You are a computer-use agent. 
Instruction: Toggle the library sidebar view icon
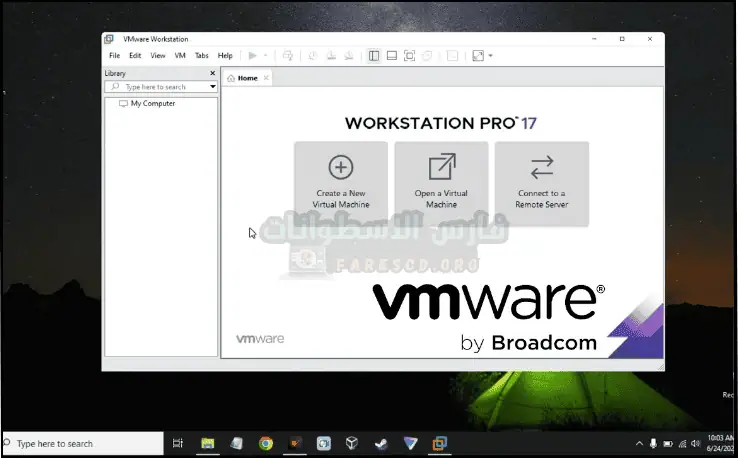tap(374, 56)
